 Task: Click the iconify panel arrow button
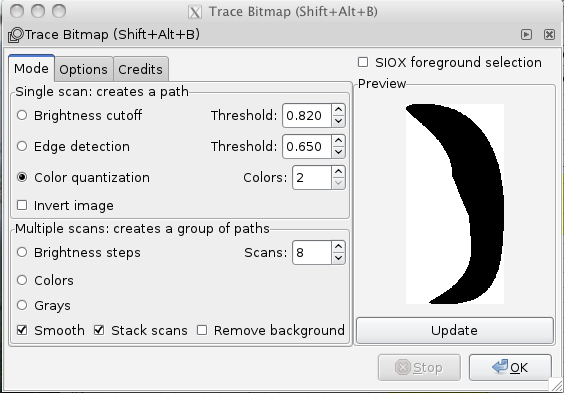point(526,35)
